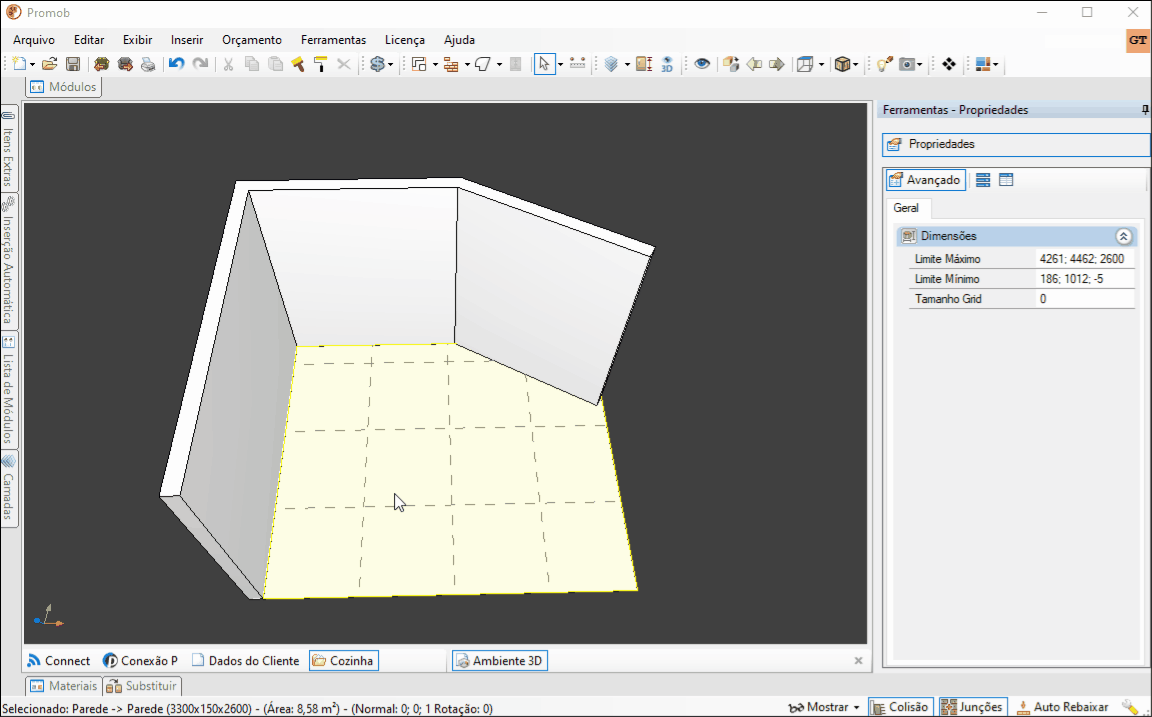
Task: Open the Materiais tab
Action: coord(64,686)
